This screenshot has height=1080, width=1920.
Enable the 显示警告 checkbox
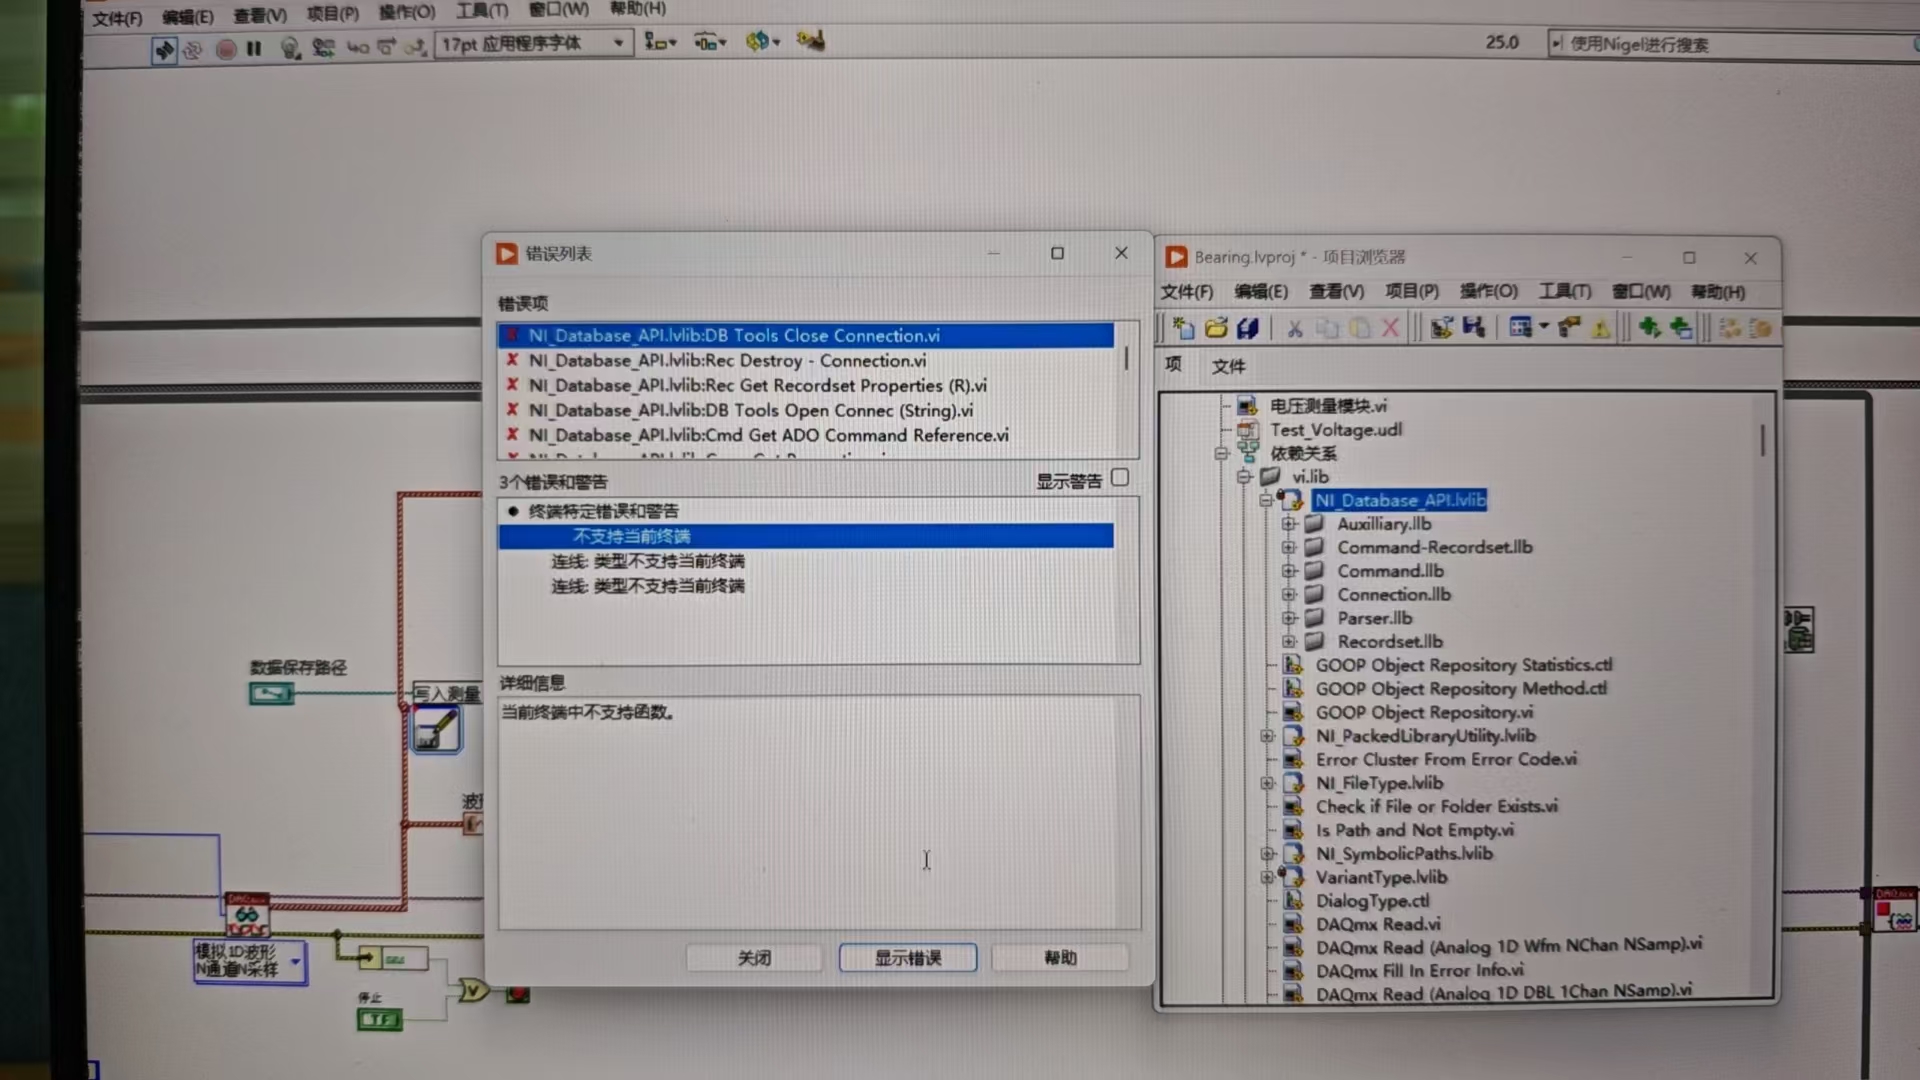pyautogui.click(x=1120, y=478)
